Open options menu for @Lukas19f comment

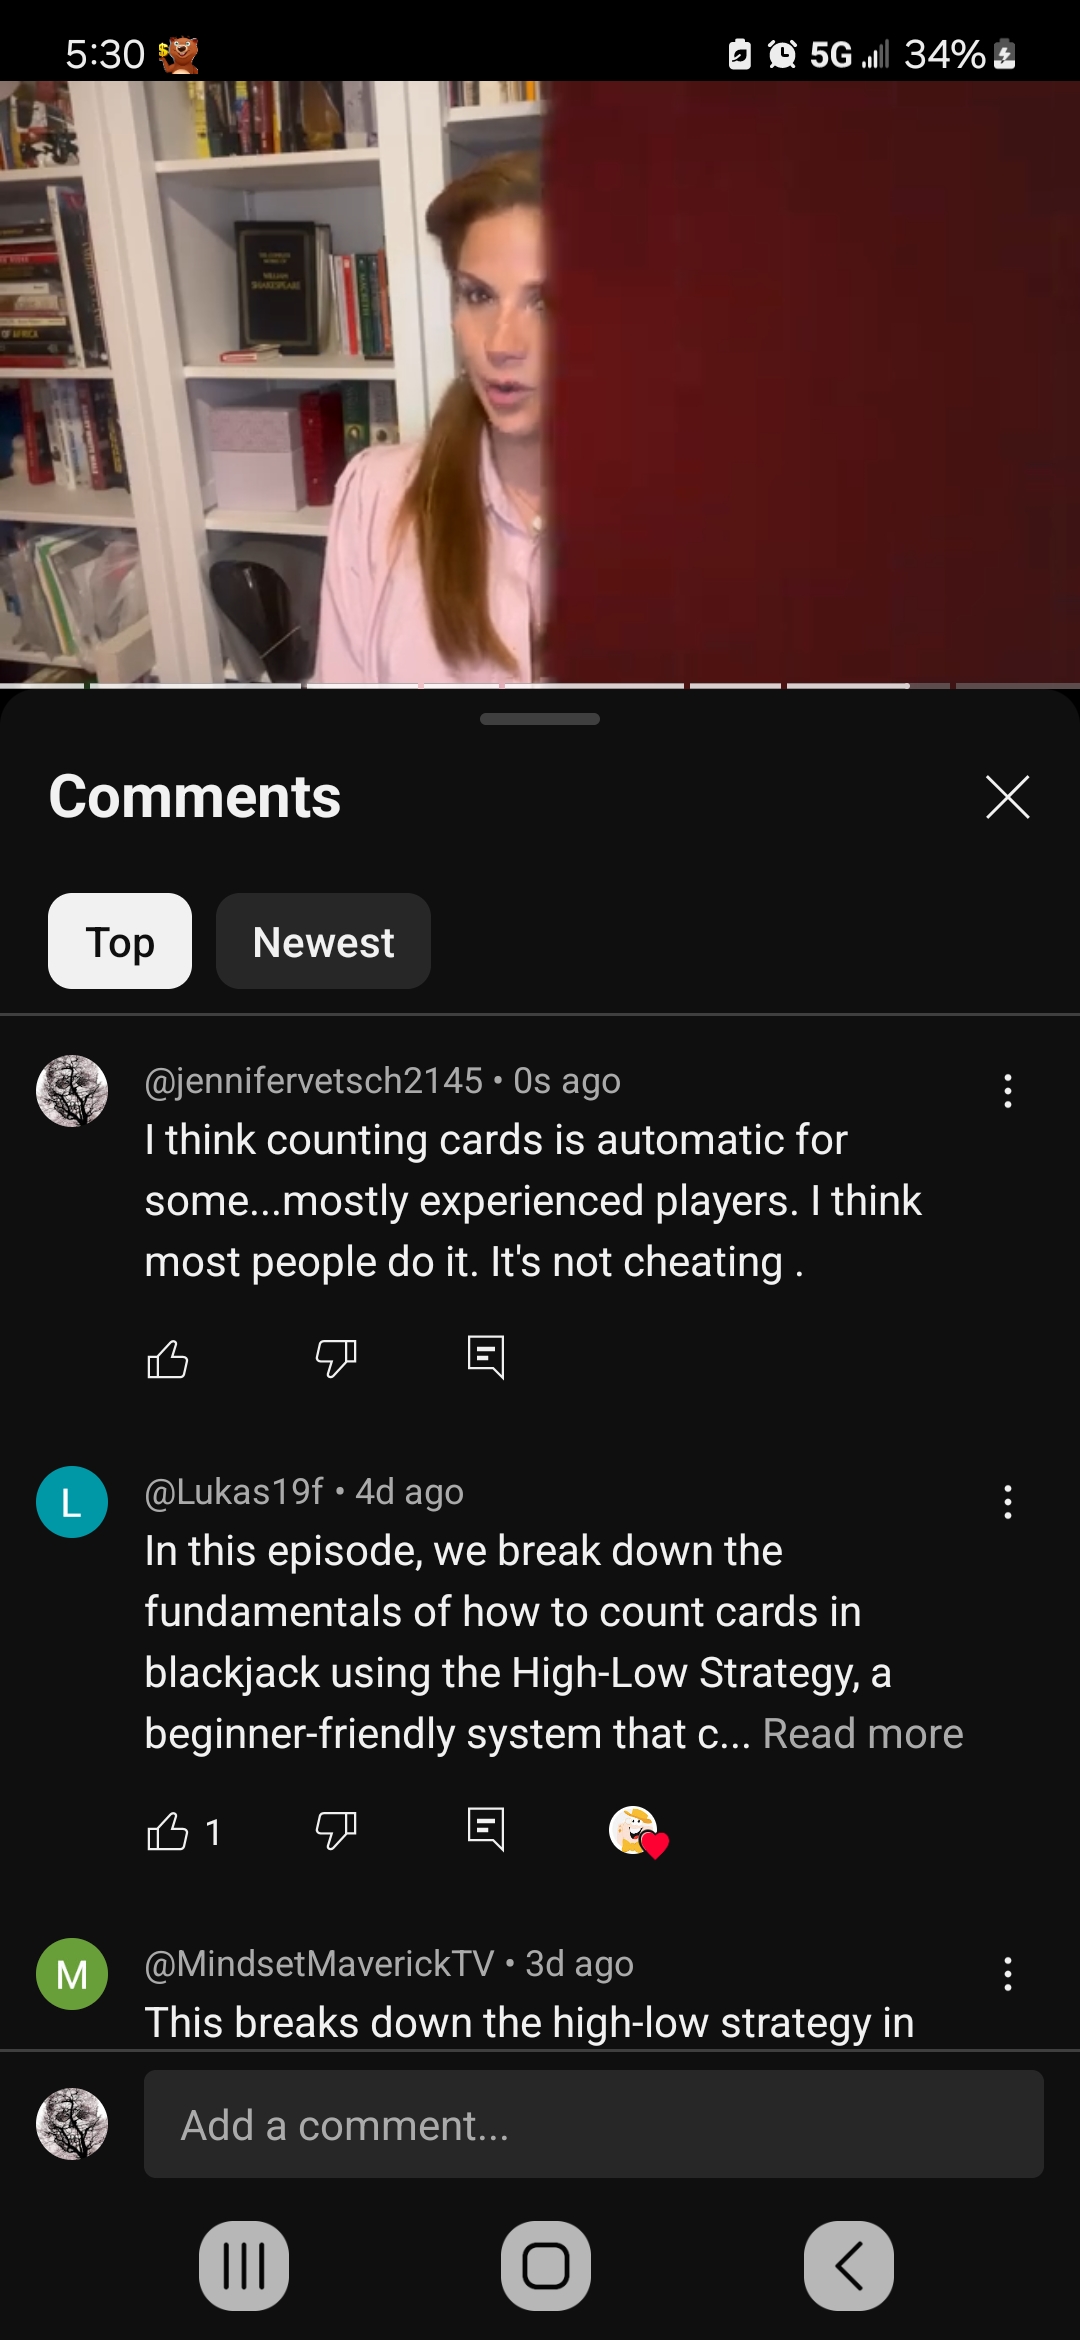[1008, 1502]
